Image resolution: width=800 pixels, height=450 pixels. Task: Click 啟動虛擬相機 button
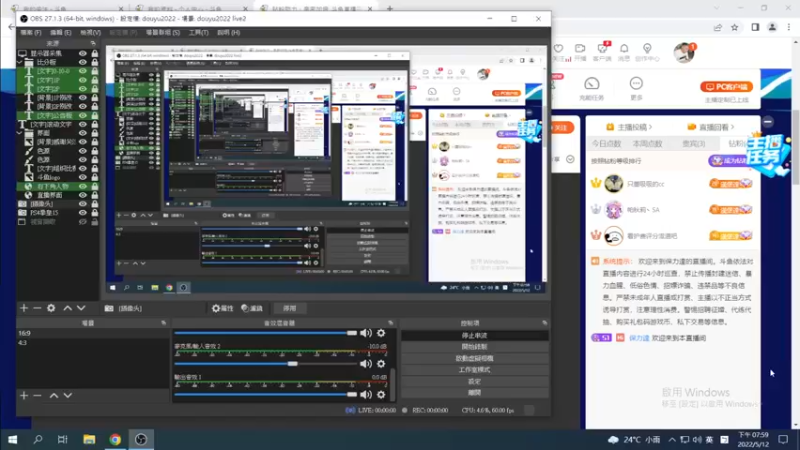474,358
